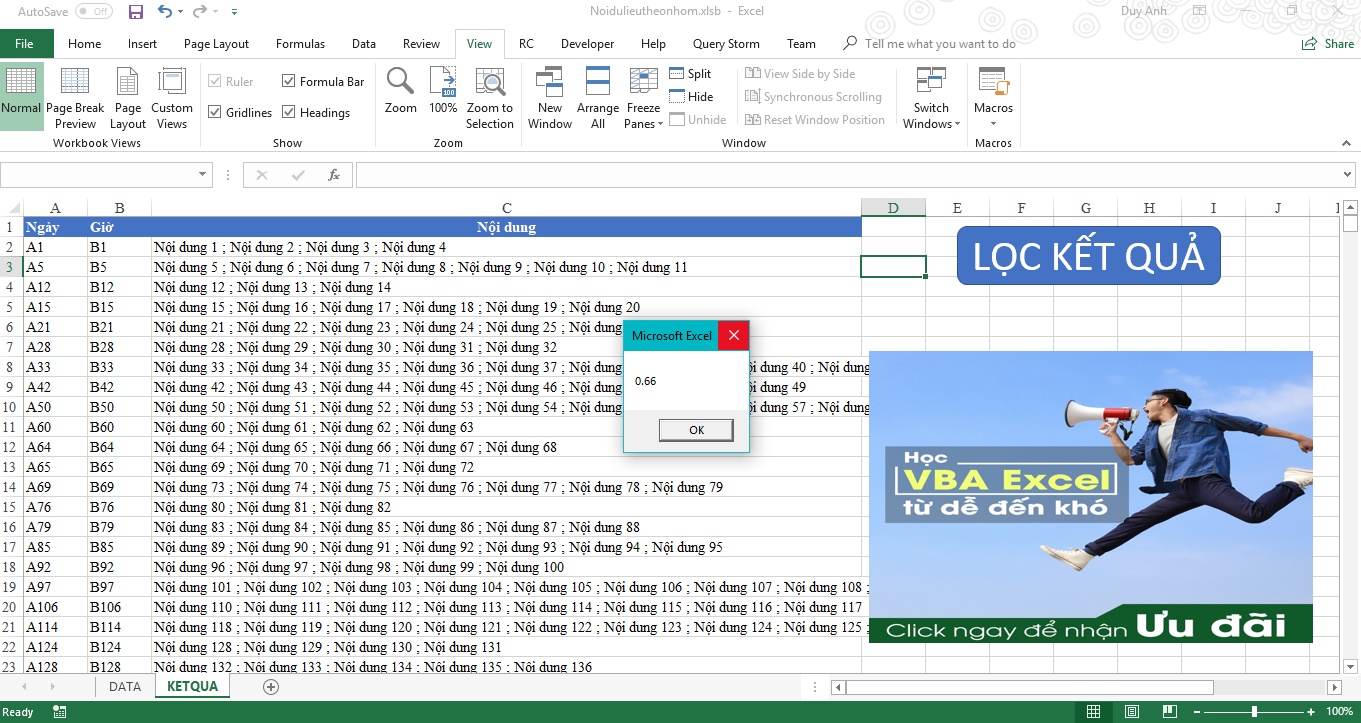The image size is (1361, 723).
Task: Select cell B42 in row 9
Action: (x=119, y=387)
